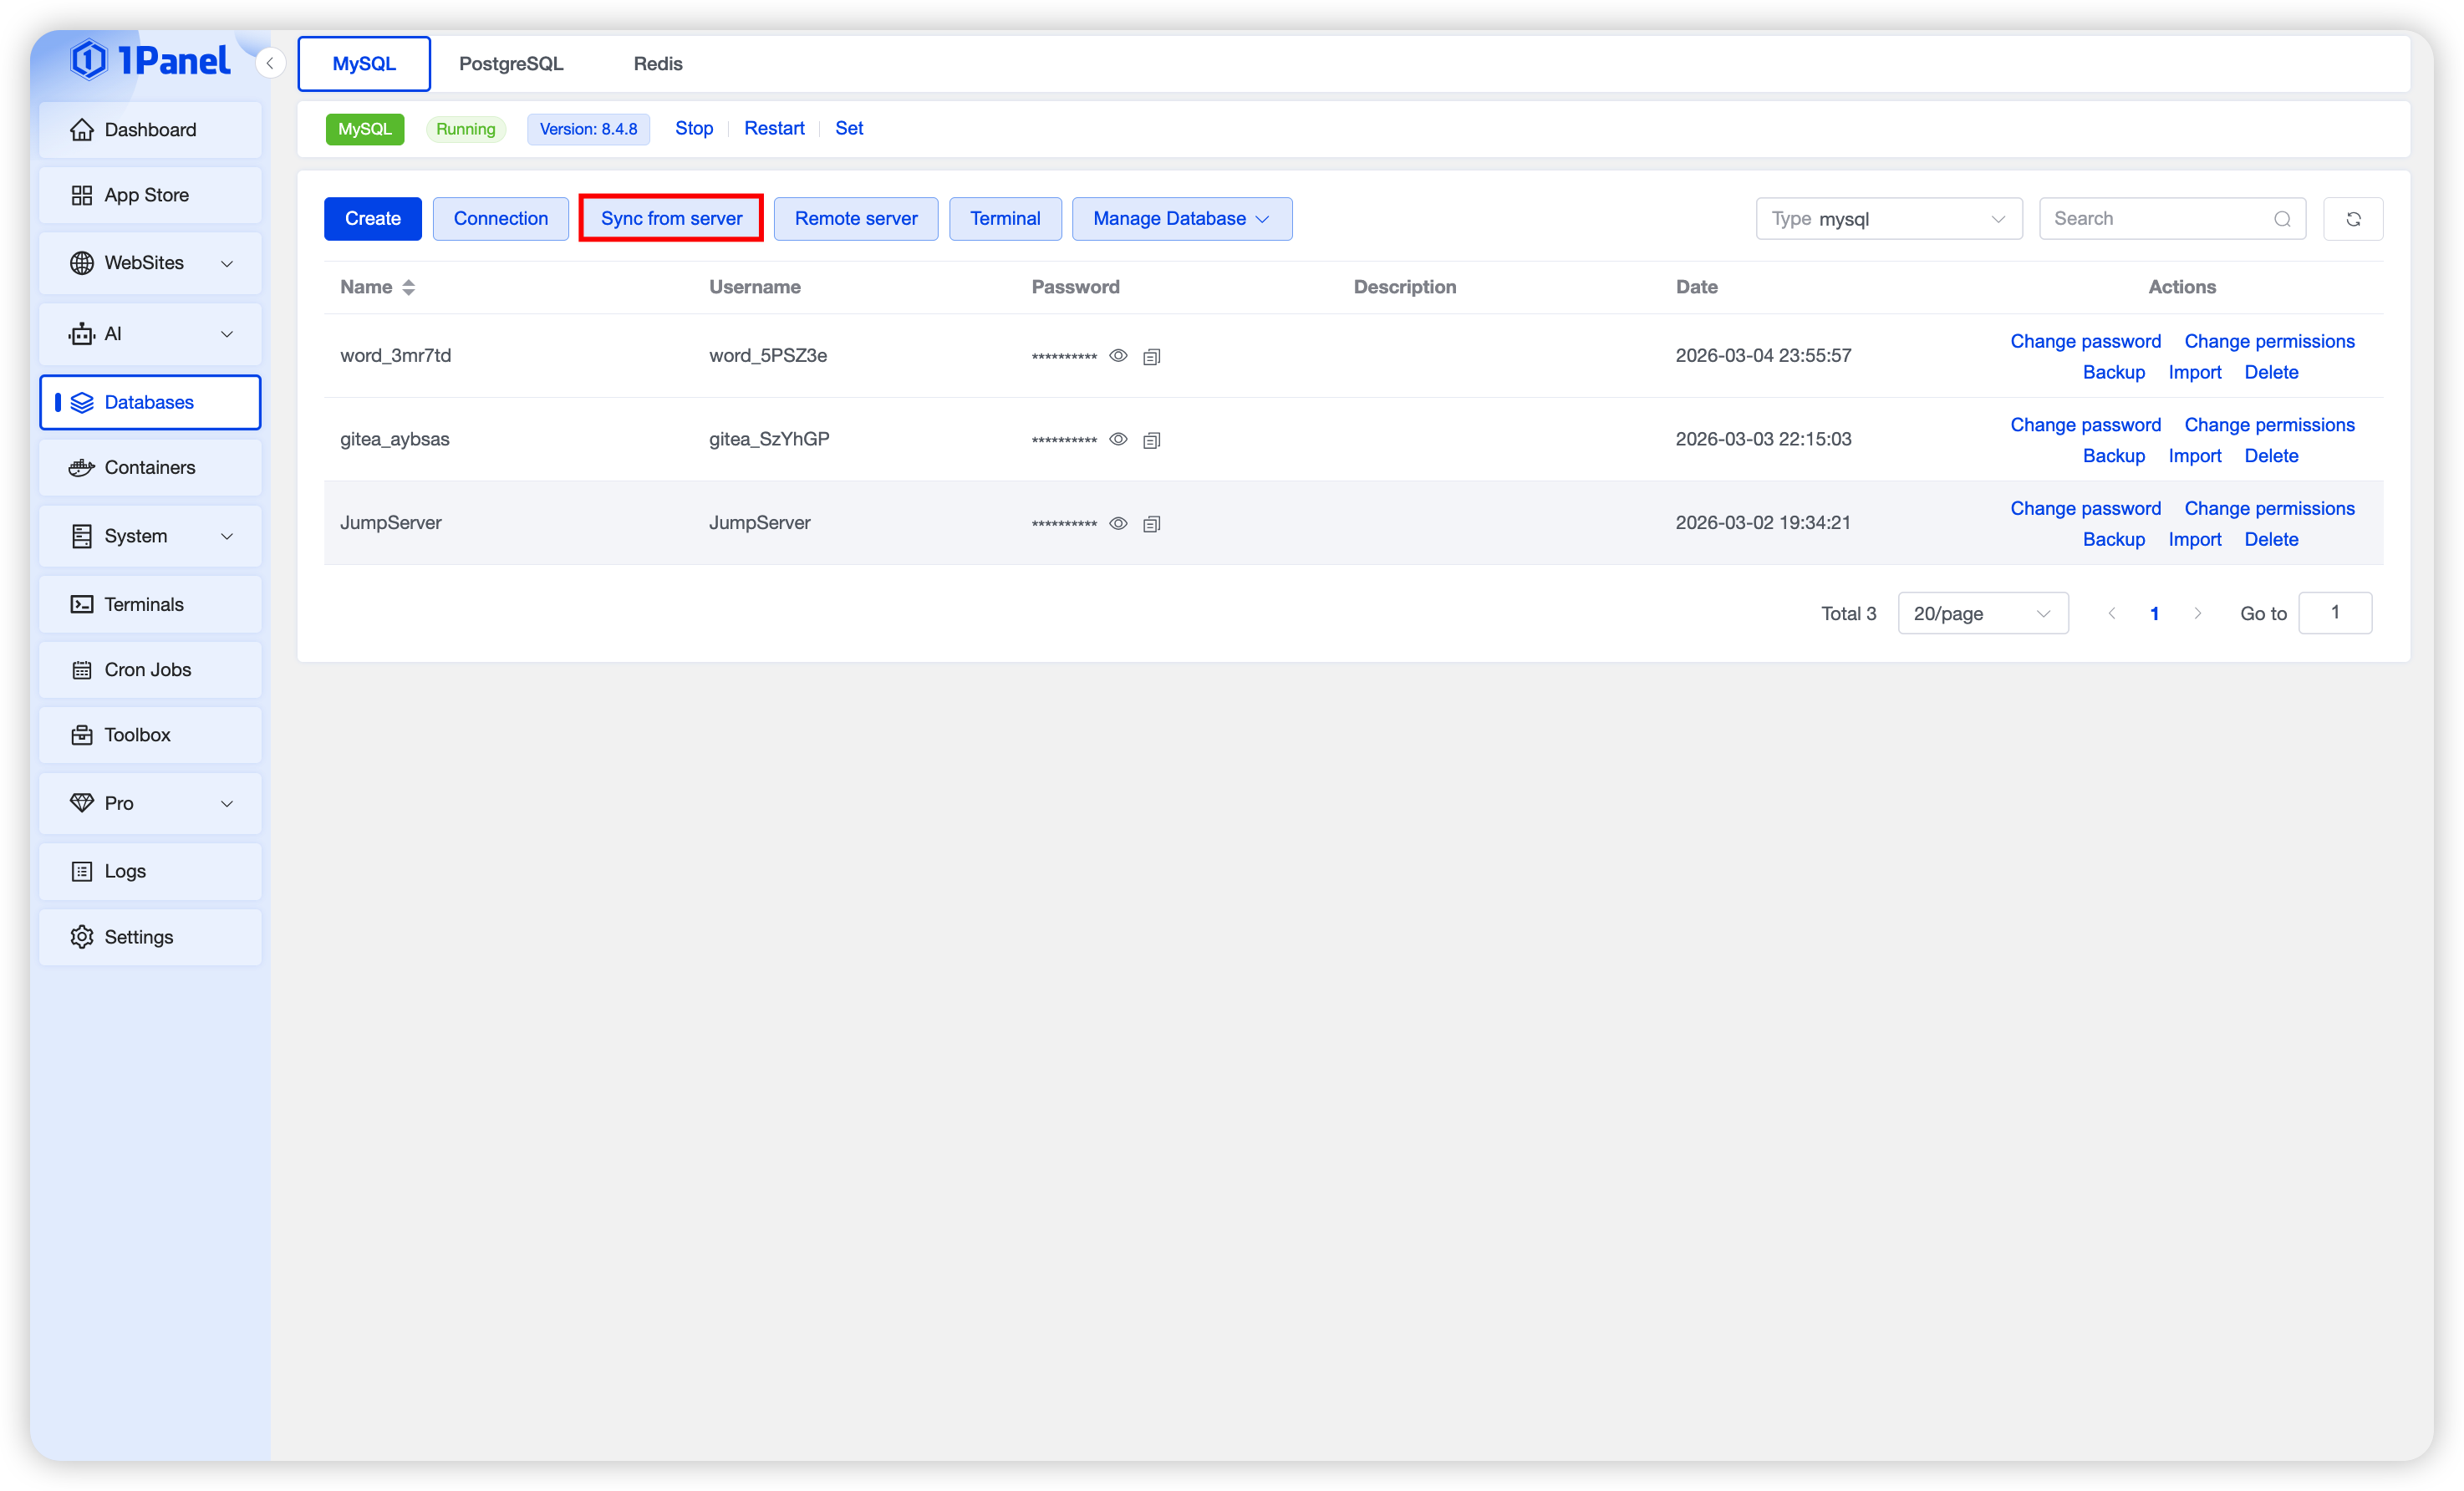Switch to the PostgreSQL tab

coord(511,63)
